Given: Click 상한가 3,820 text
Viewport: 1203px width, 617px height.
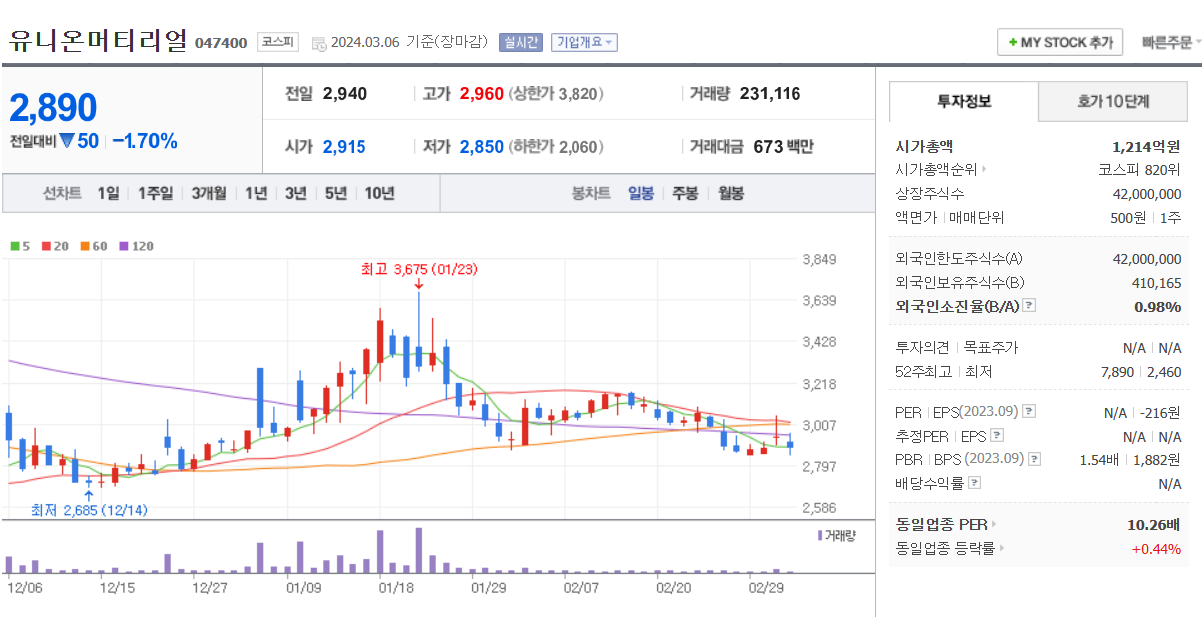Looking at the screenshot, I should click(x=557, y=94).
